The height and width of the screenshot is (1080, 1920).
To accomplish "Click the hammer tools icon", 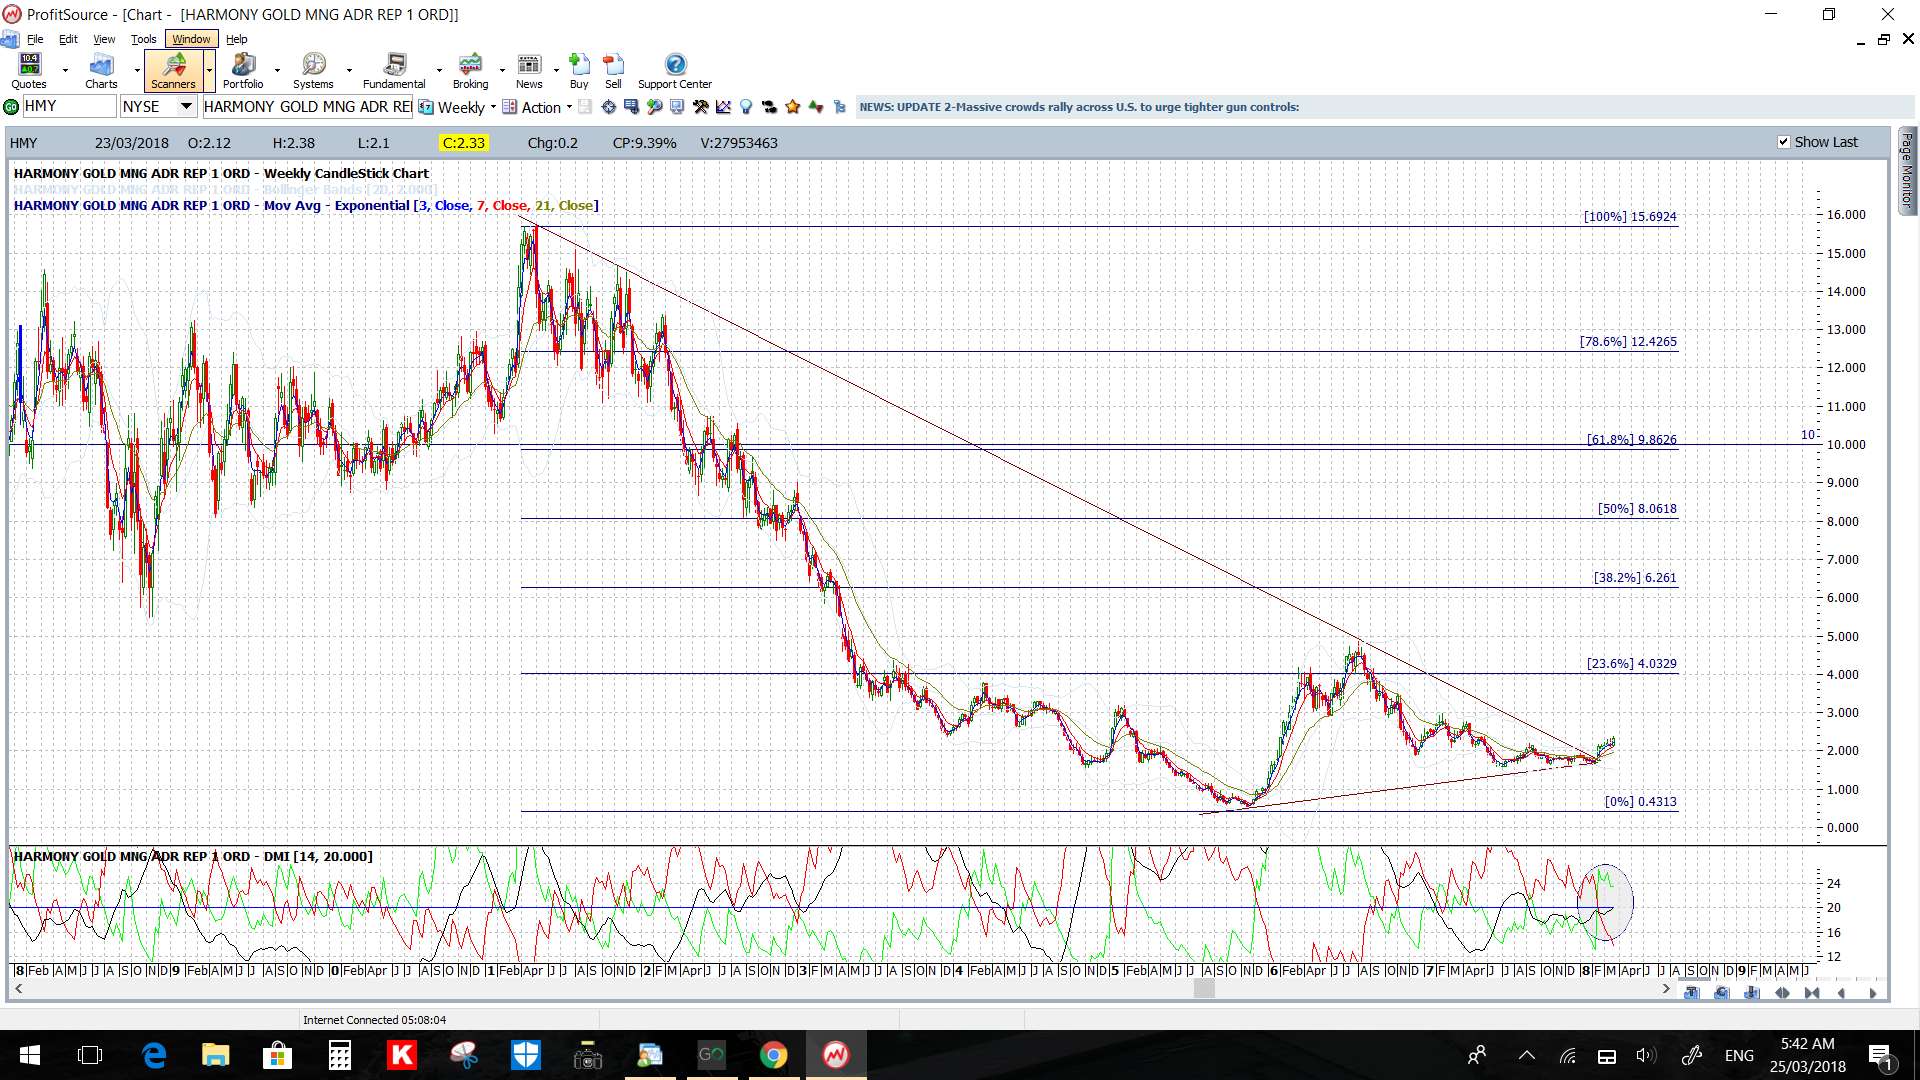I will [x=700, y=107].
